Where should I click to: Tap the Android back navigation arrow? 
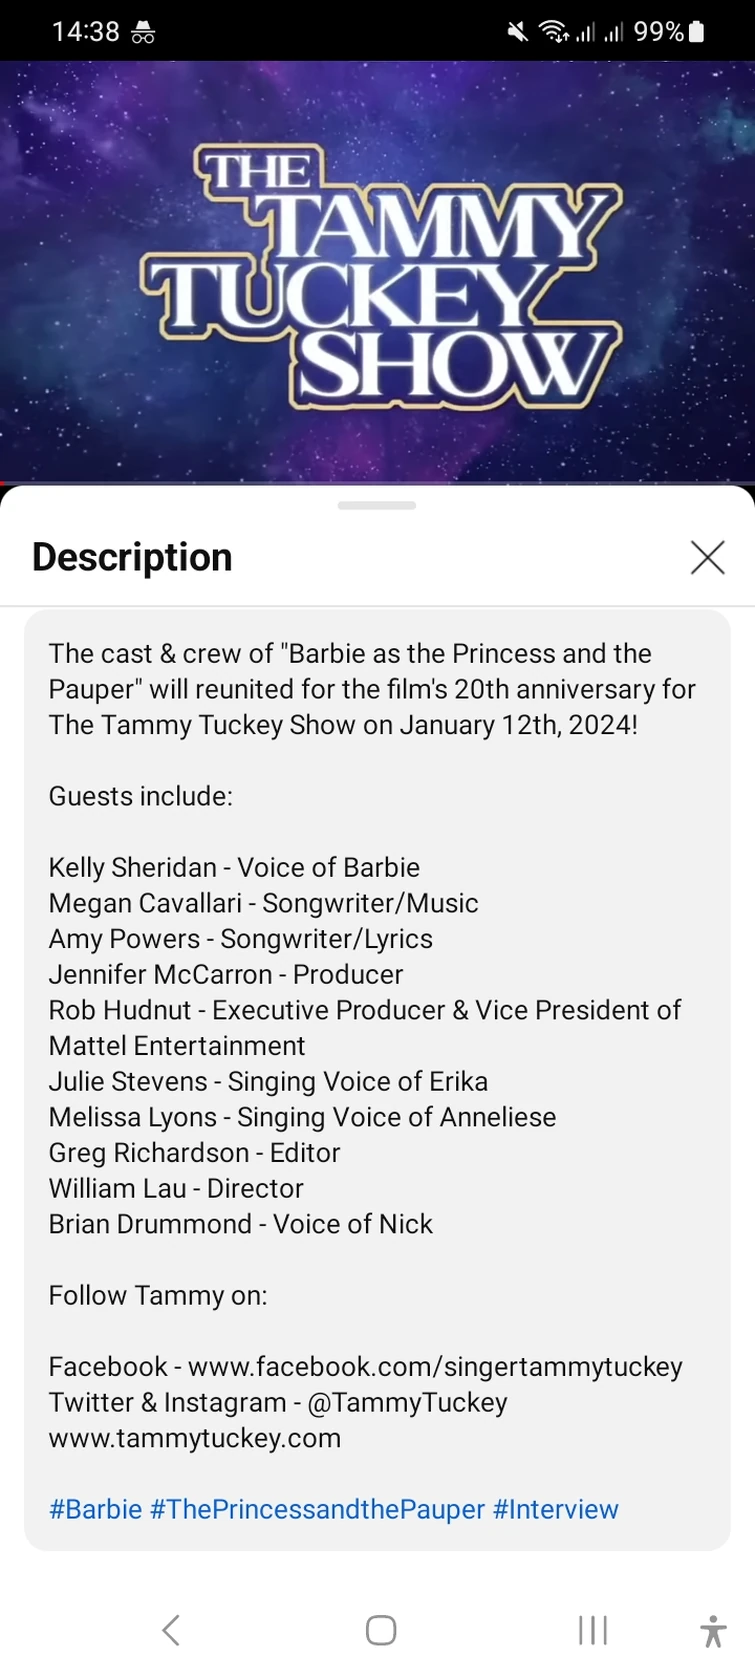click(x=171, y=1630)
